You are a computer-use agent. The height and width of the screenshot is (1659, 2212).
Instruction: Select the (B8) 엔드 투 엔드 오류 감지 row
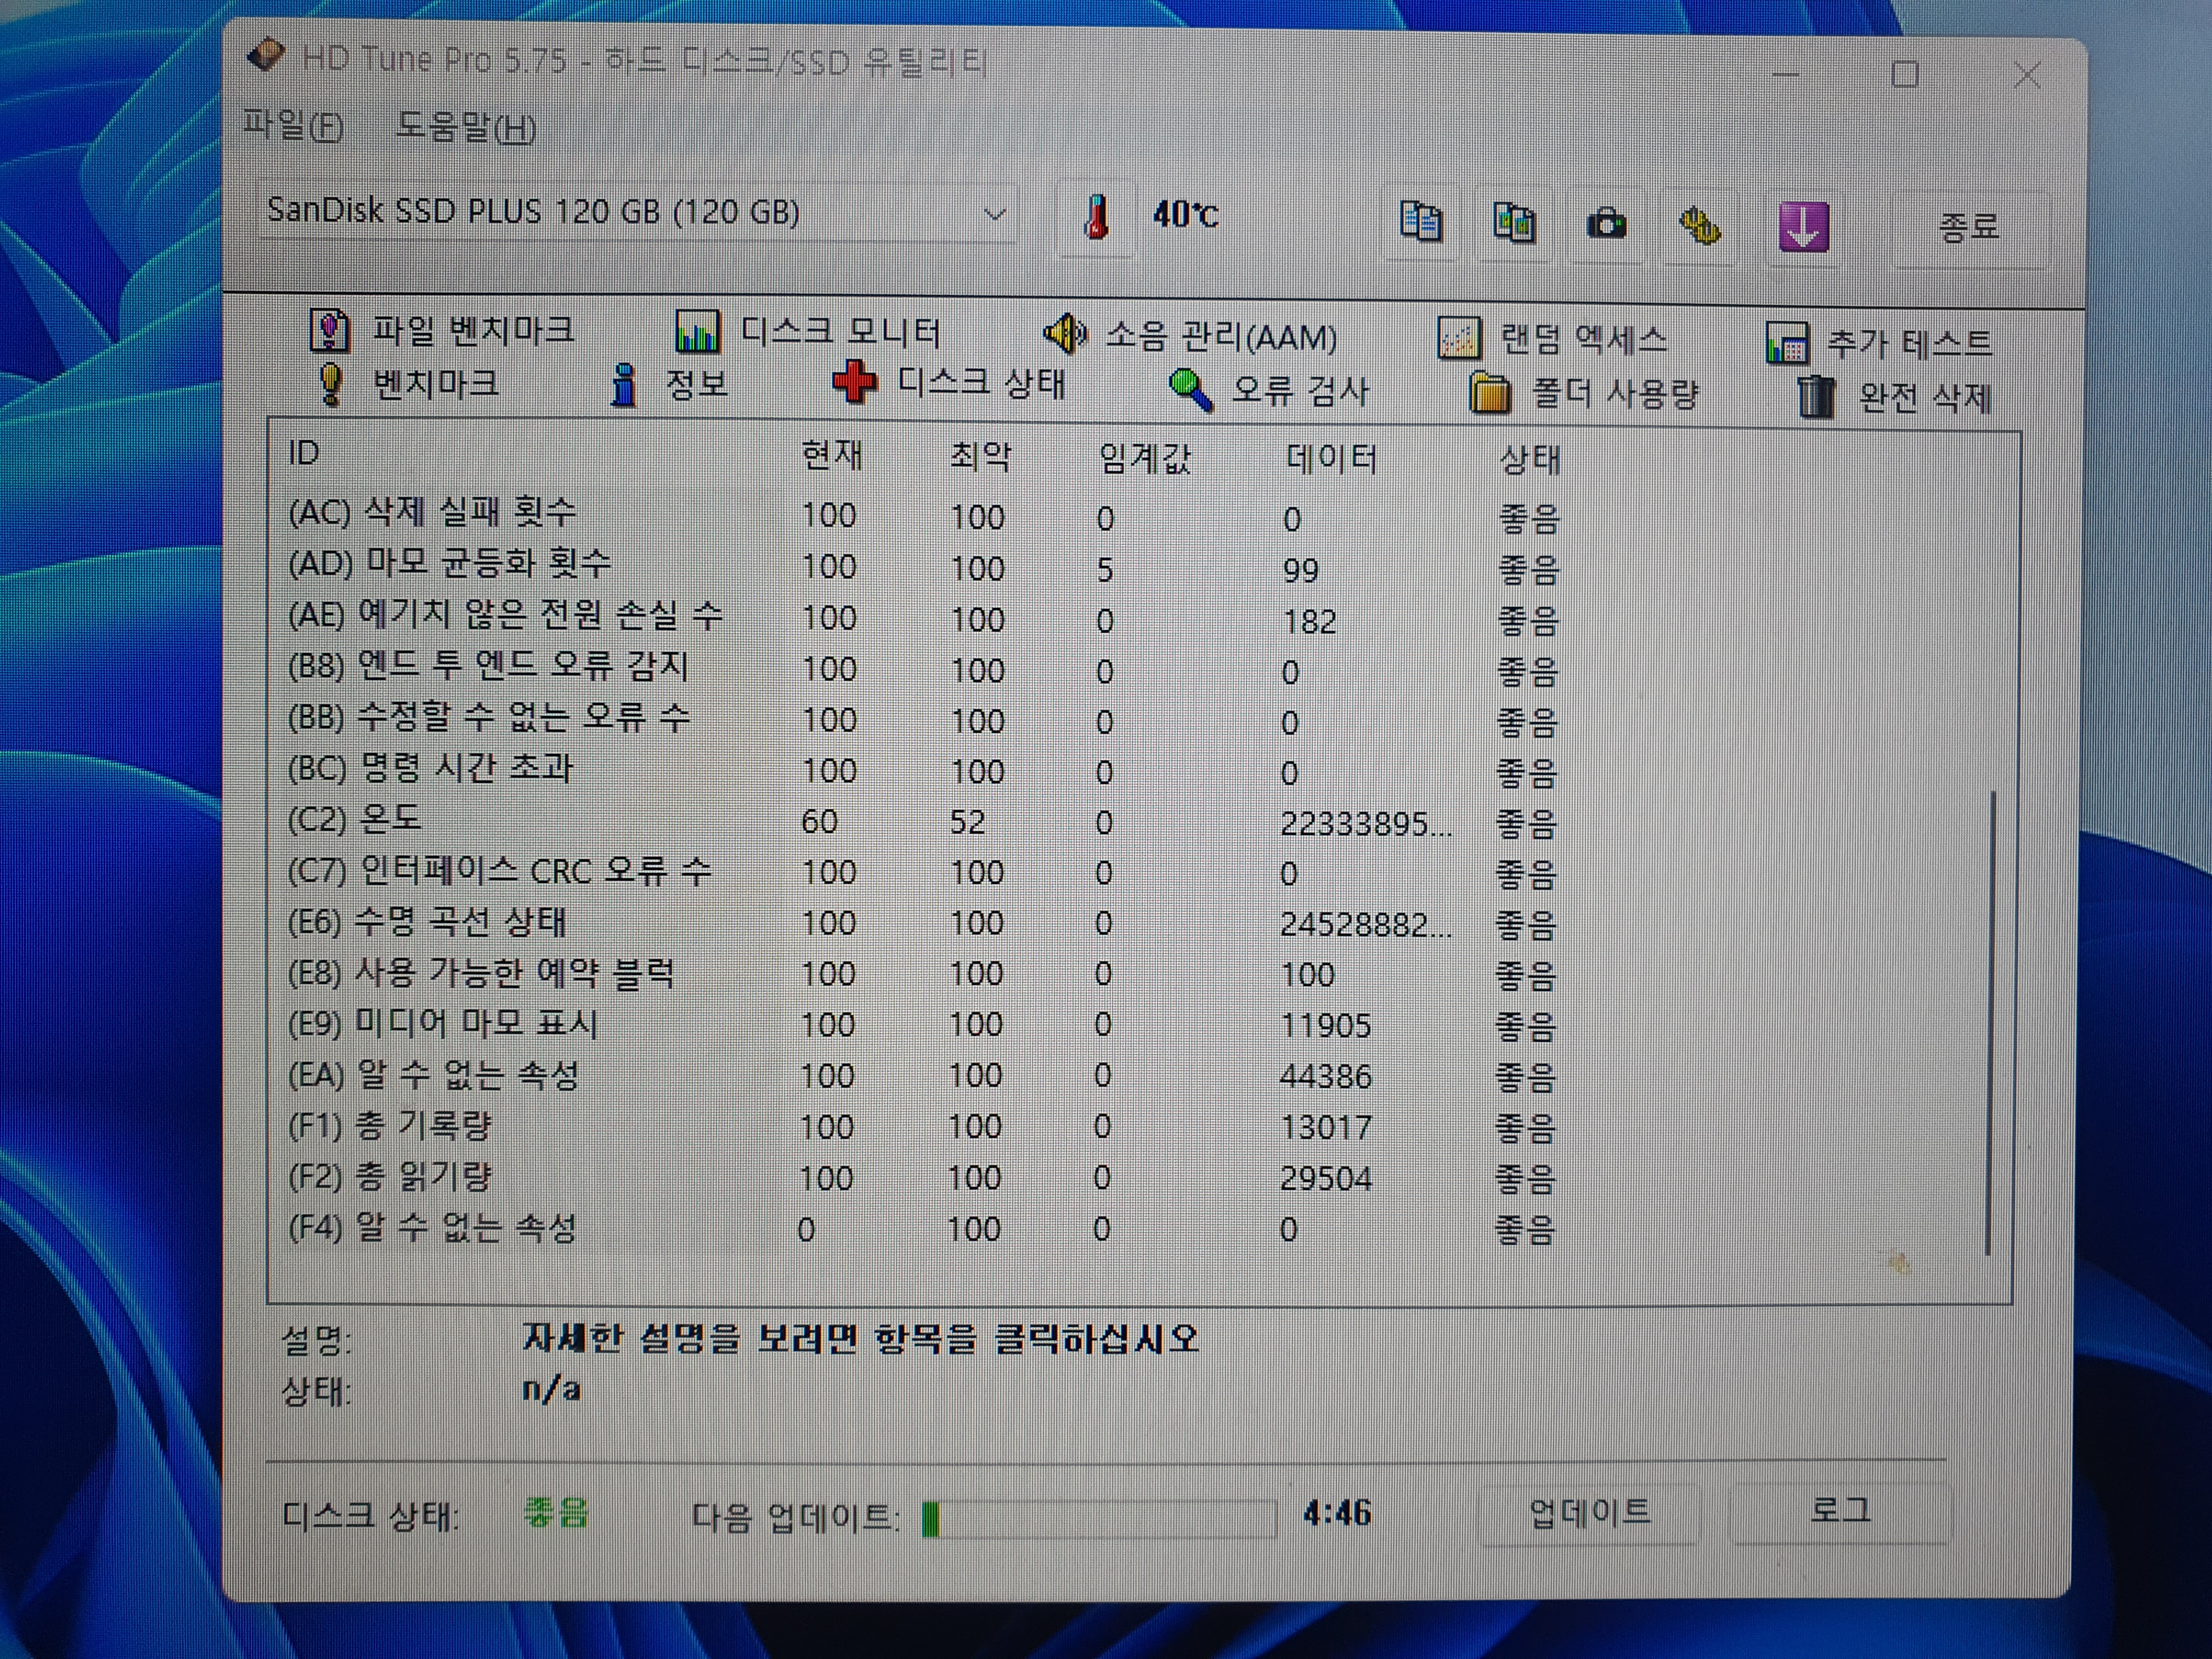[x=925, y=669]
